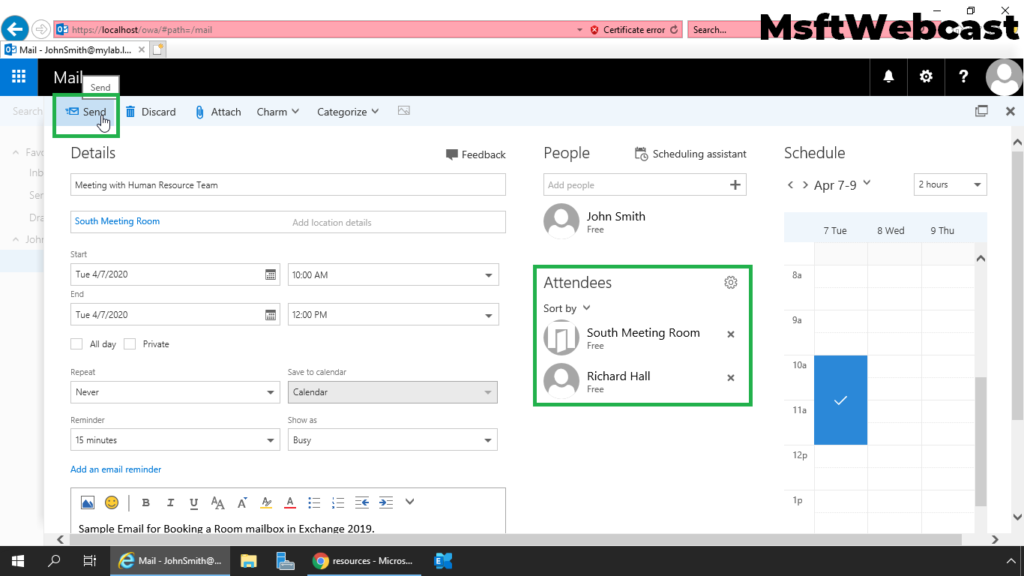
Task: Open the Repeat Never dropdown
Action: pyautogui.click(x=175, y=392)
